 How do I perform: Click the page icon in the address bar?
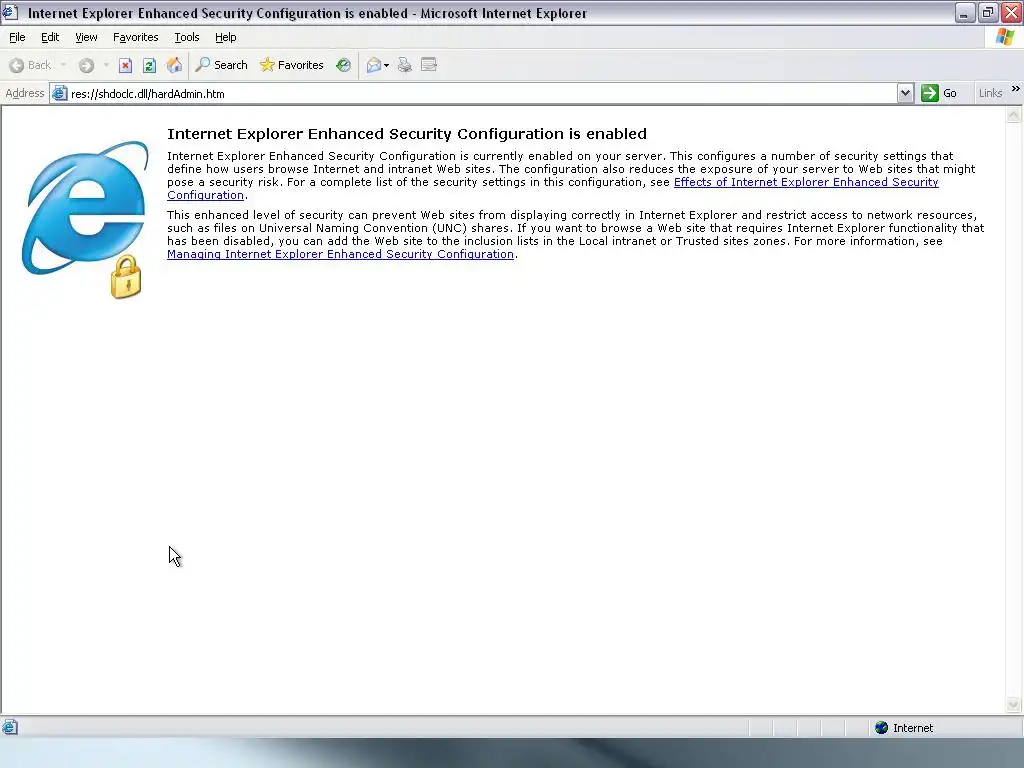click(59, 93)
